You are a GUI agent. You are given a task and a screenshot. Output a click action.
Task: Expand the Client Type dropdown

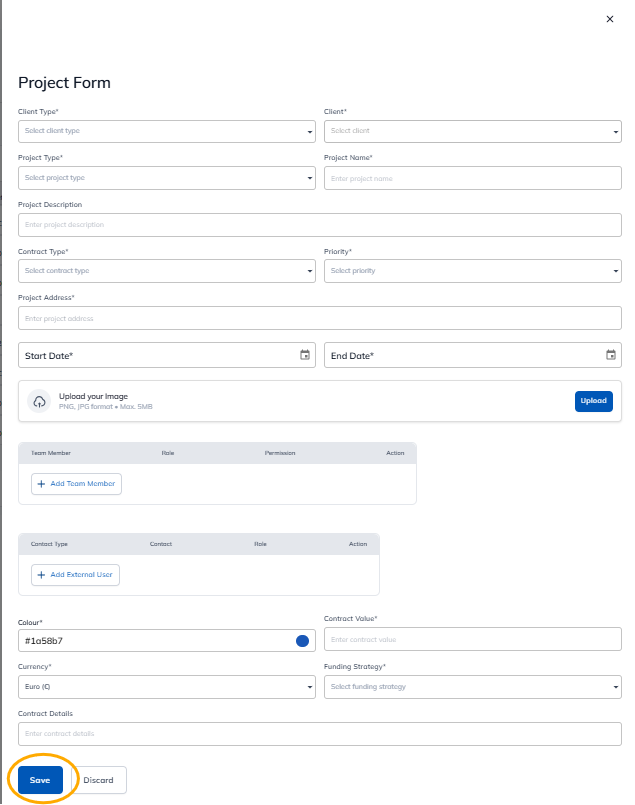pyautogui.click(x=166, y=131)
